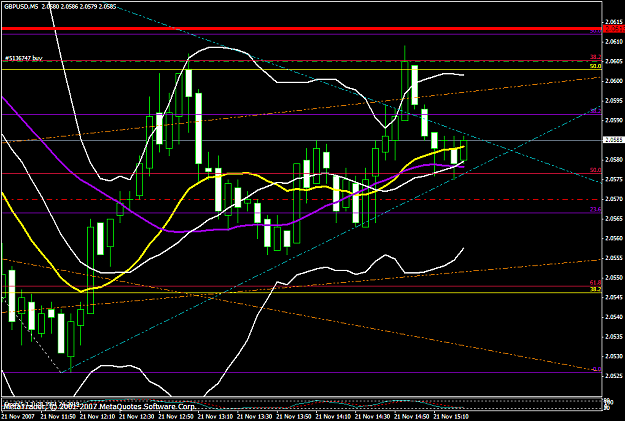Click the 21 Nov 12:50 time label
This screenshot has width=625, height=421.
pyautogui.click(x=176, y=417)
